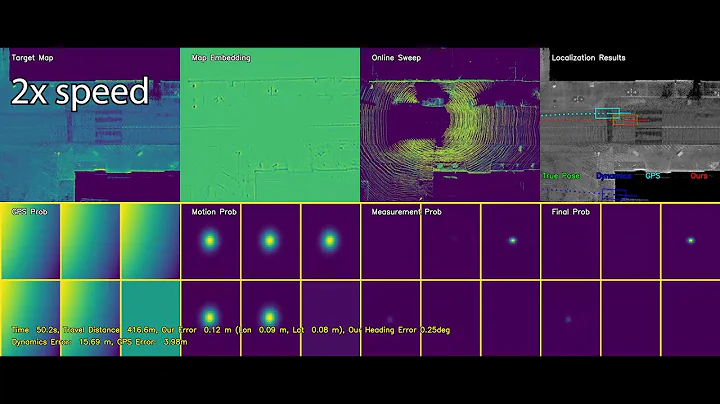
Task: Click the bright peak dot in Measurement Prob
Action: coord(512,240)
